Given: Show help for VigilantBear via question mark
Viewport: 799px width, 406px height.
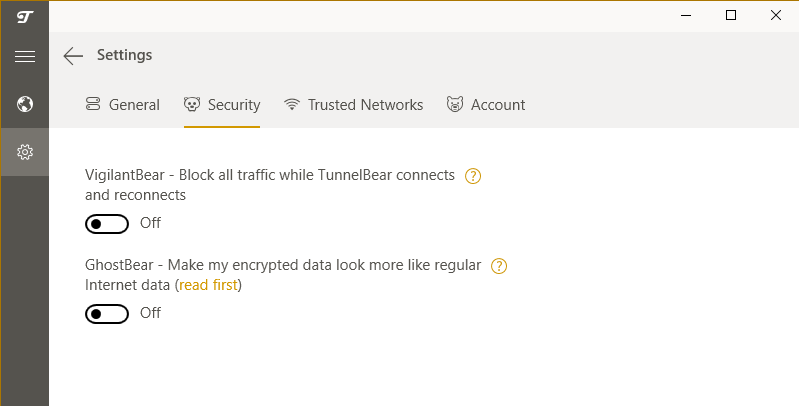Looking at the screenshot, I should [x=474, y=176].
